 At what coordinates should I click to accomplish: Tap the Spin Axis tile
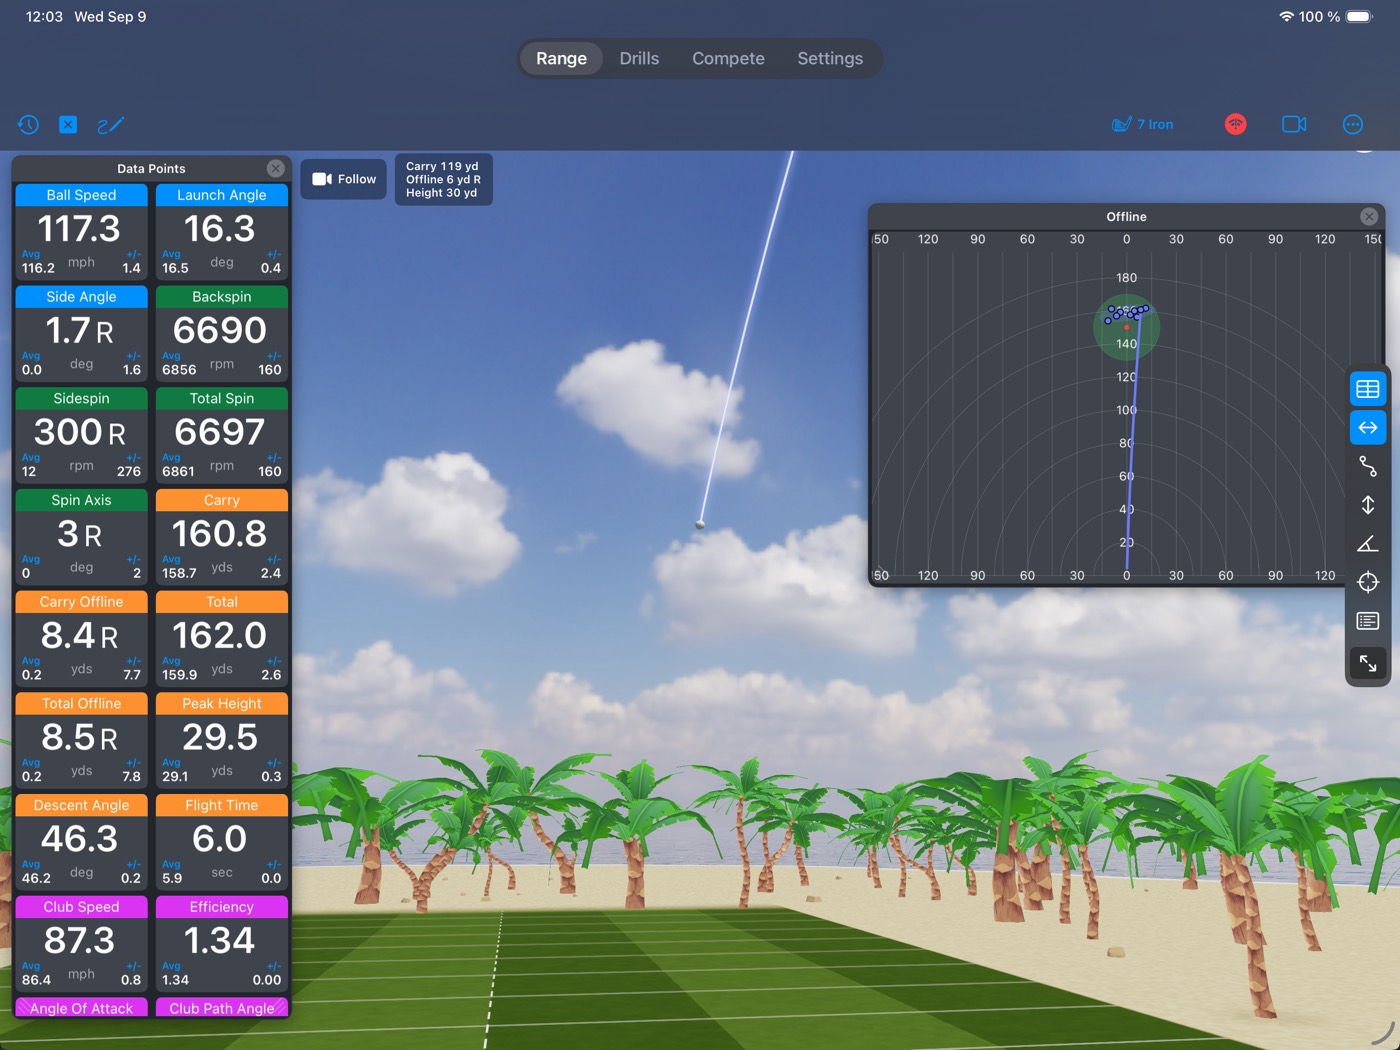point(81,537)
